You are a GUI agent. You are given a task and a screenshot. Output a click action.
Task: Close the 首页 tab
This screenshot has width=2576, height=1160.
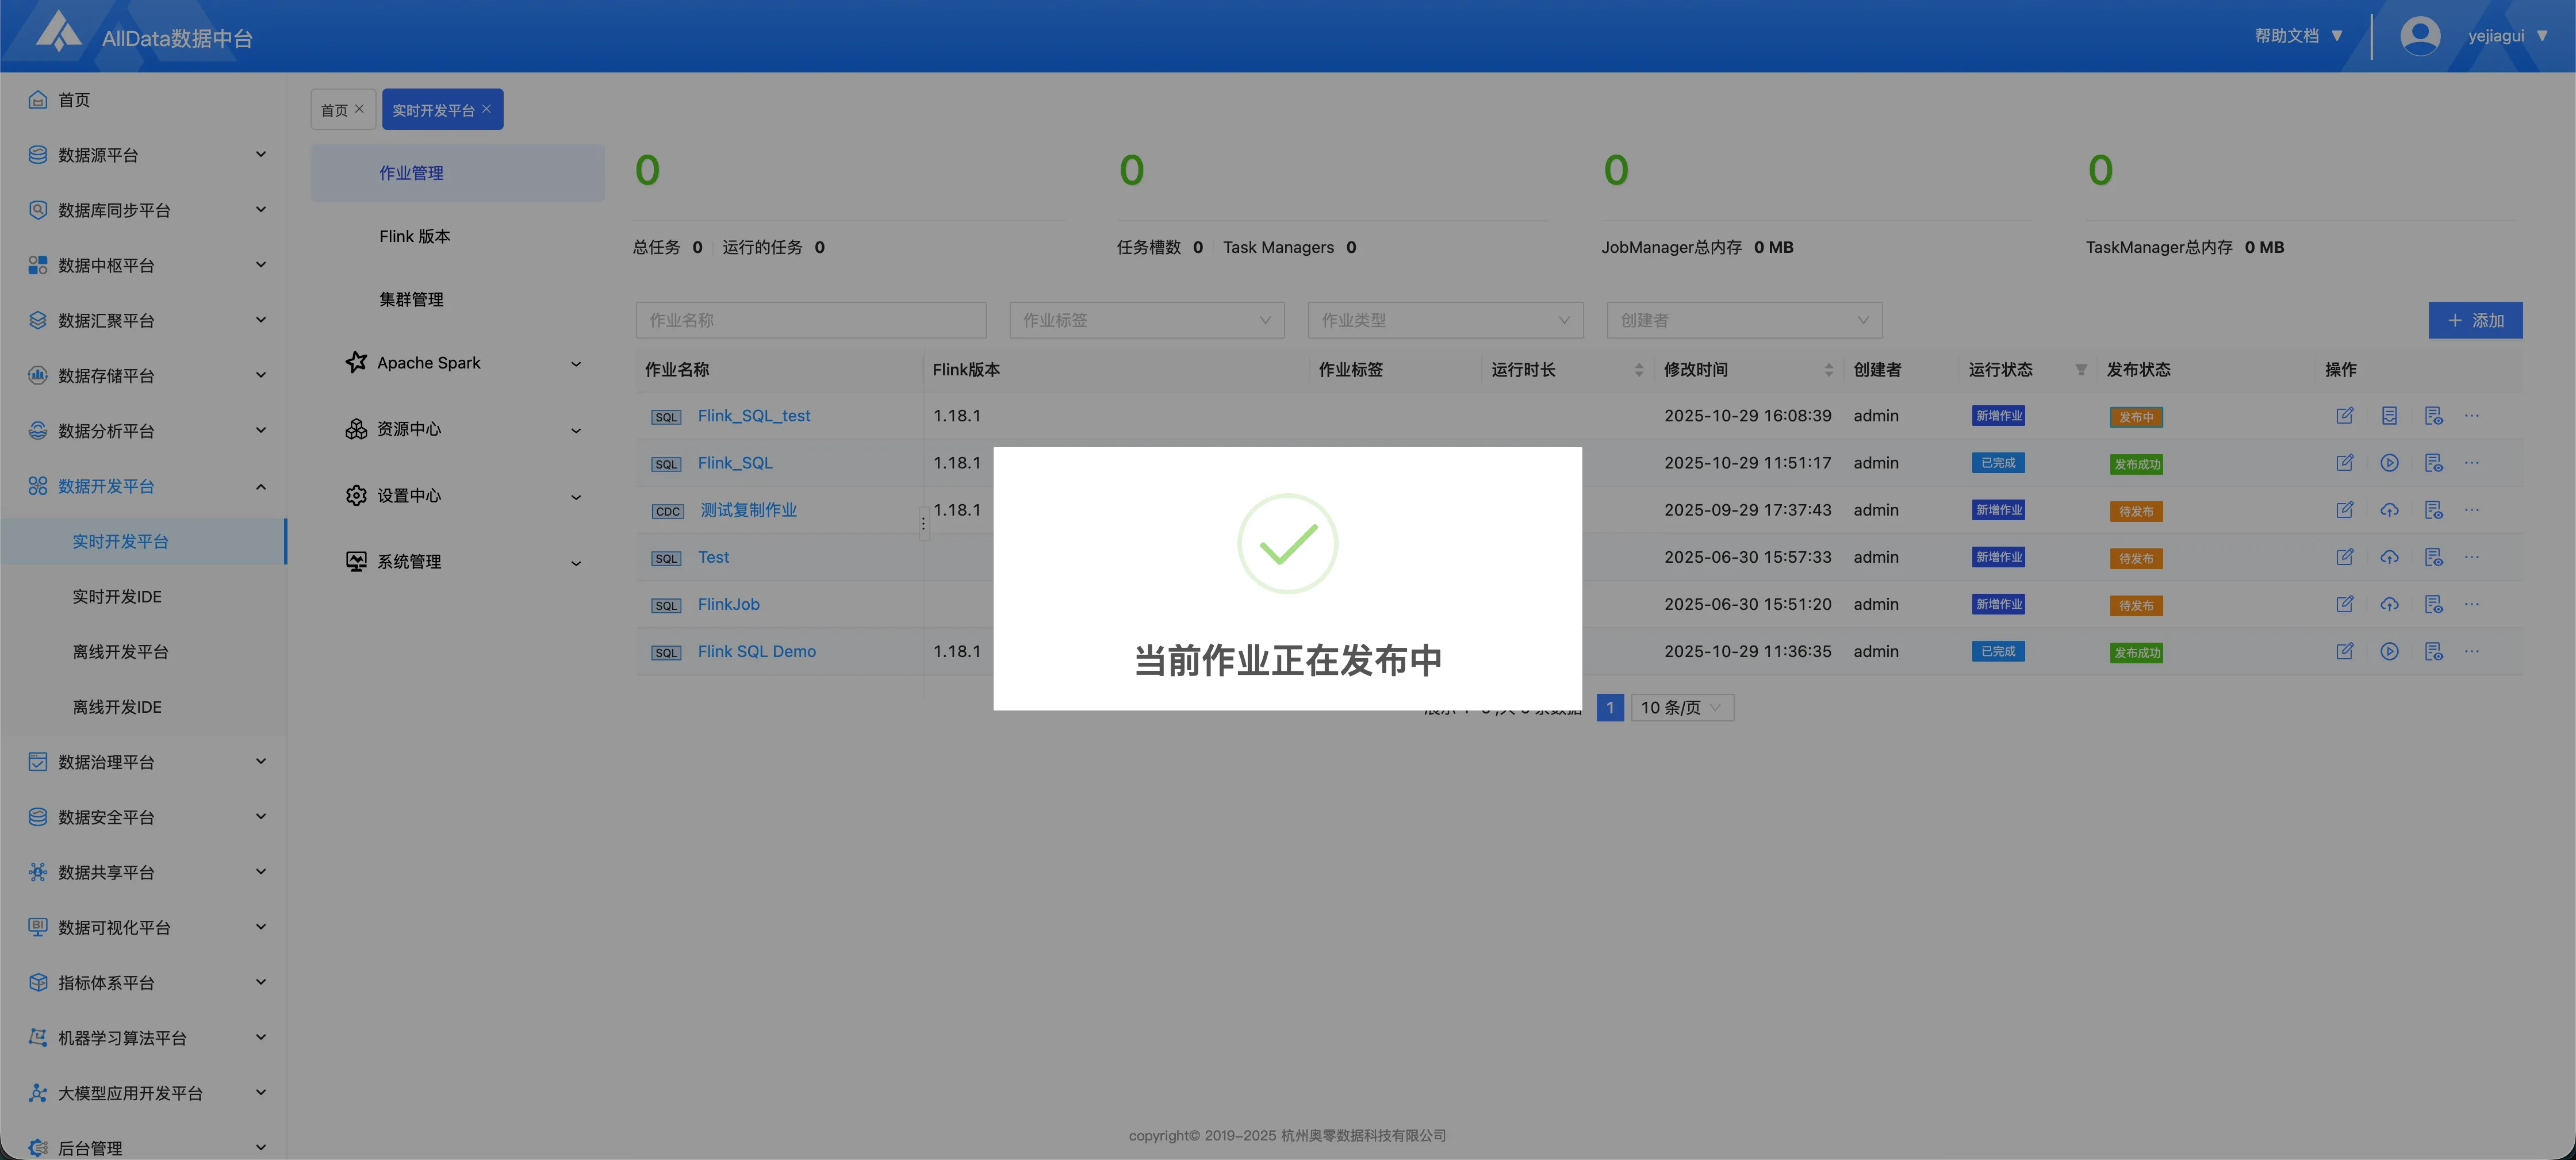point(360,109)
